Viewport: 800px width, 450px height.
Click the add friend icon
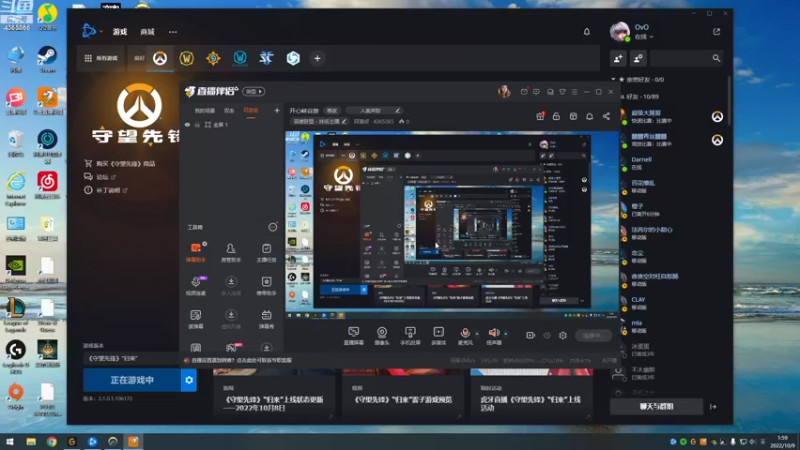pyautogui.click(x=618, y=58)
